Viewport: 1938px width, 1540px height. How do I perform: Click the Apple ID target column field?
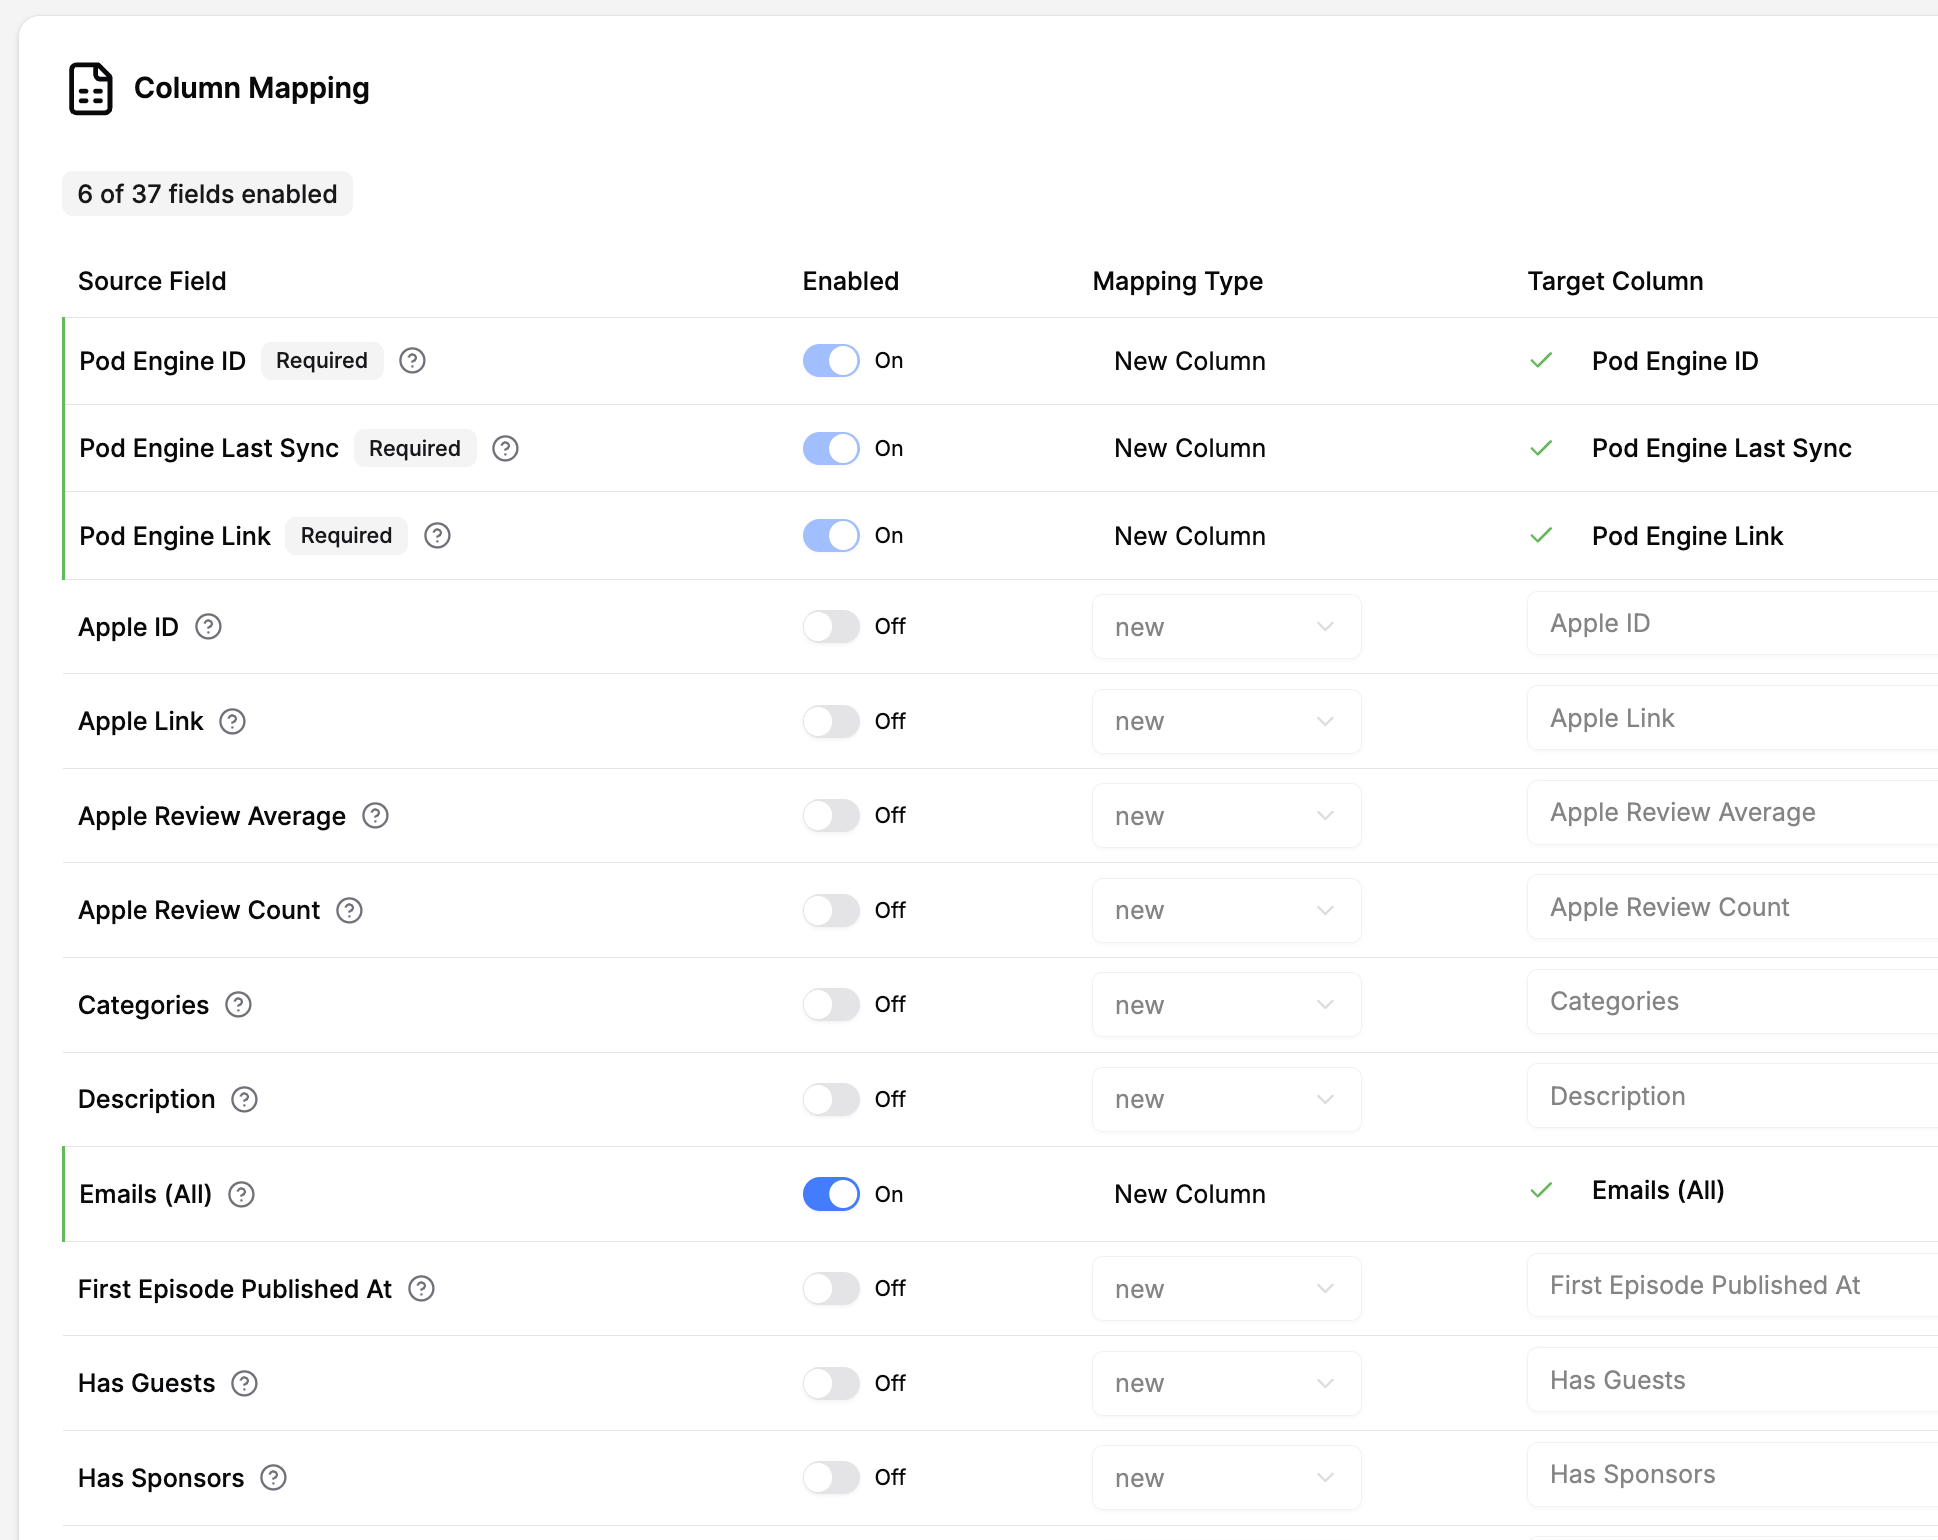pyautogui.click(x=1732, y=623)
